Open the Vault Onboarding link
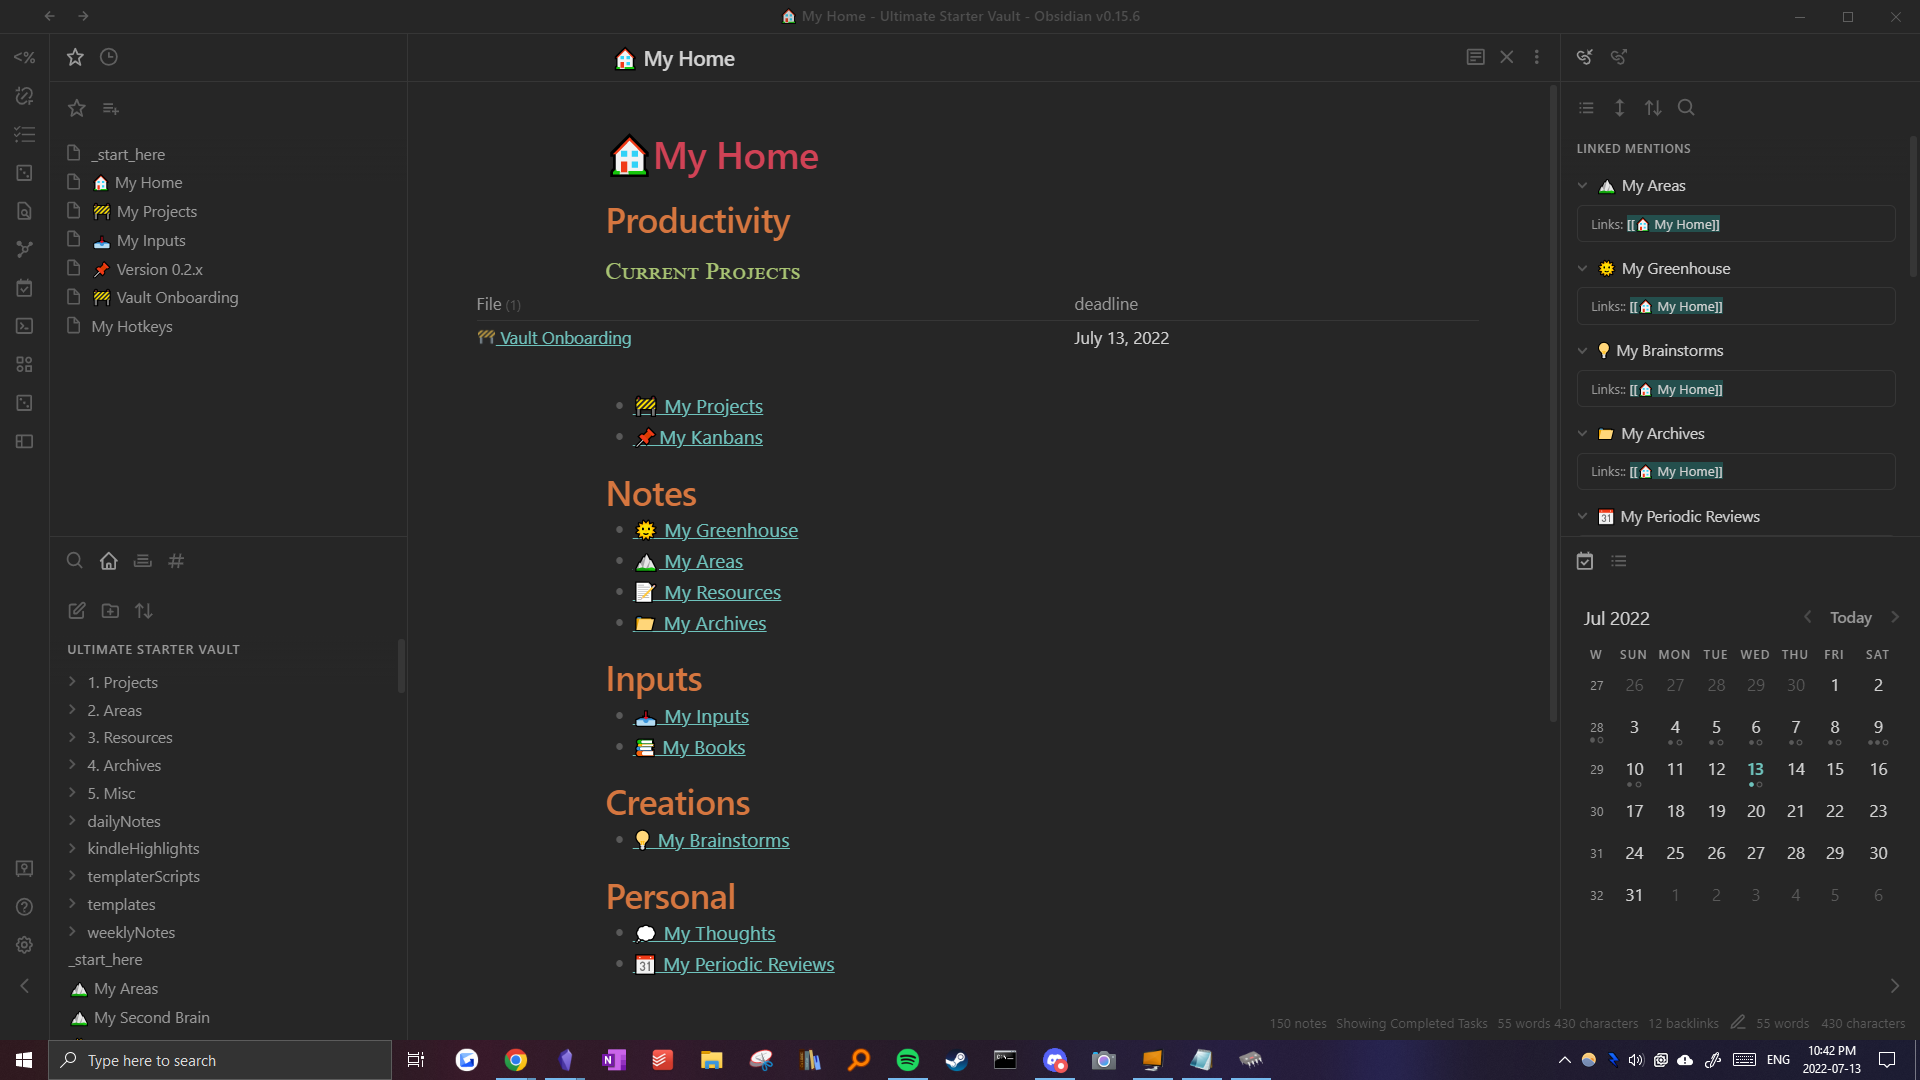This screenshot has height=1080, width=1920. tap(564, 338)
